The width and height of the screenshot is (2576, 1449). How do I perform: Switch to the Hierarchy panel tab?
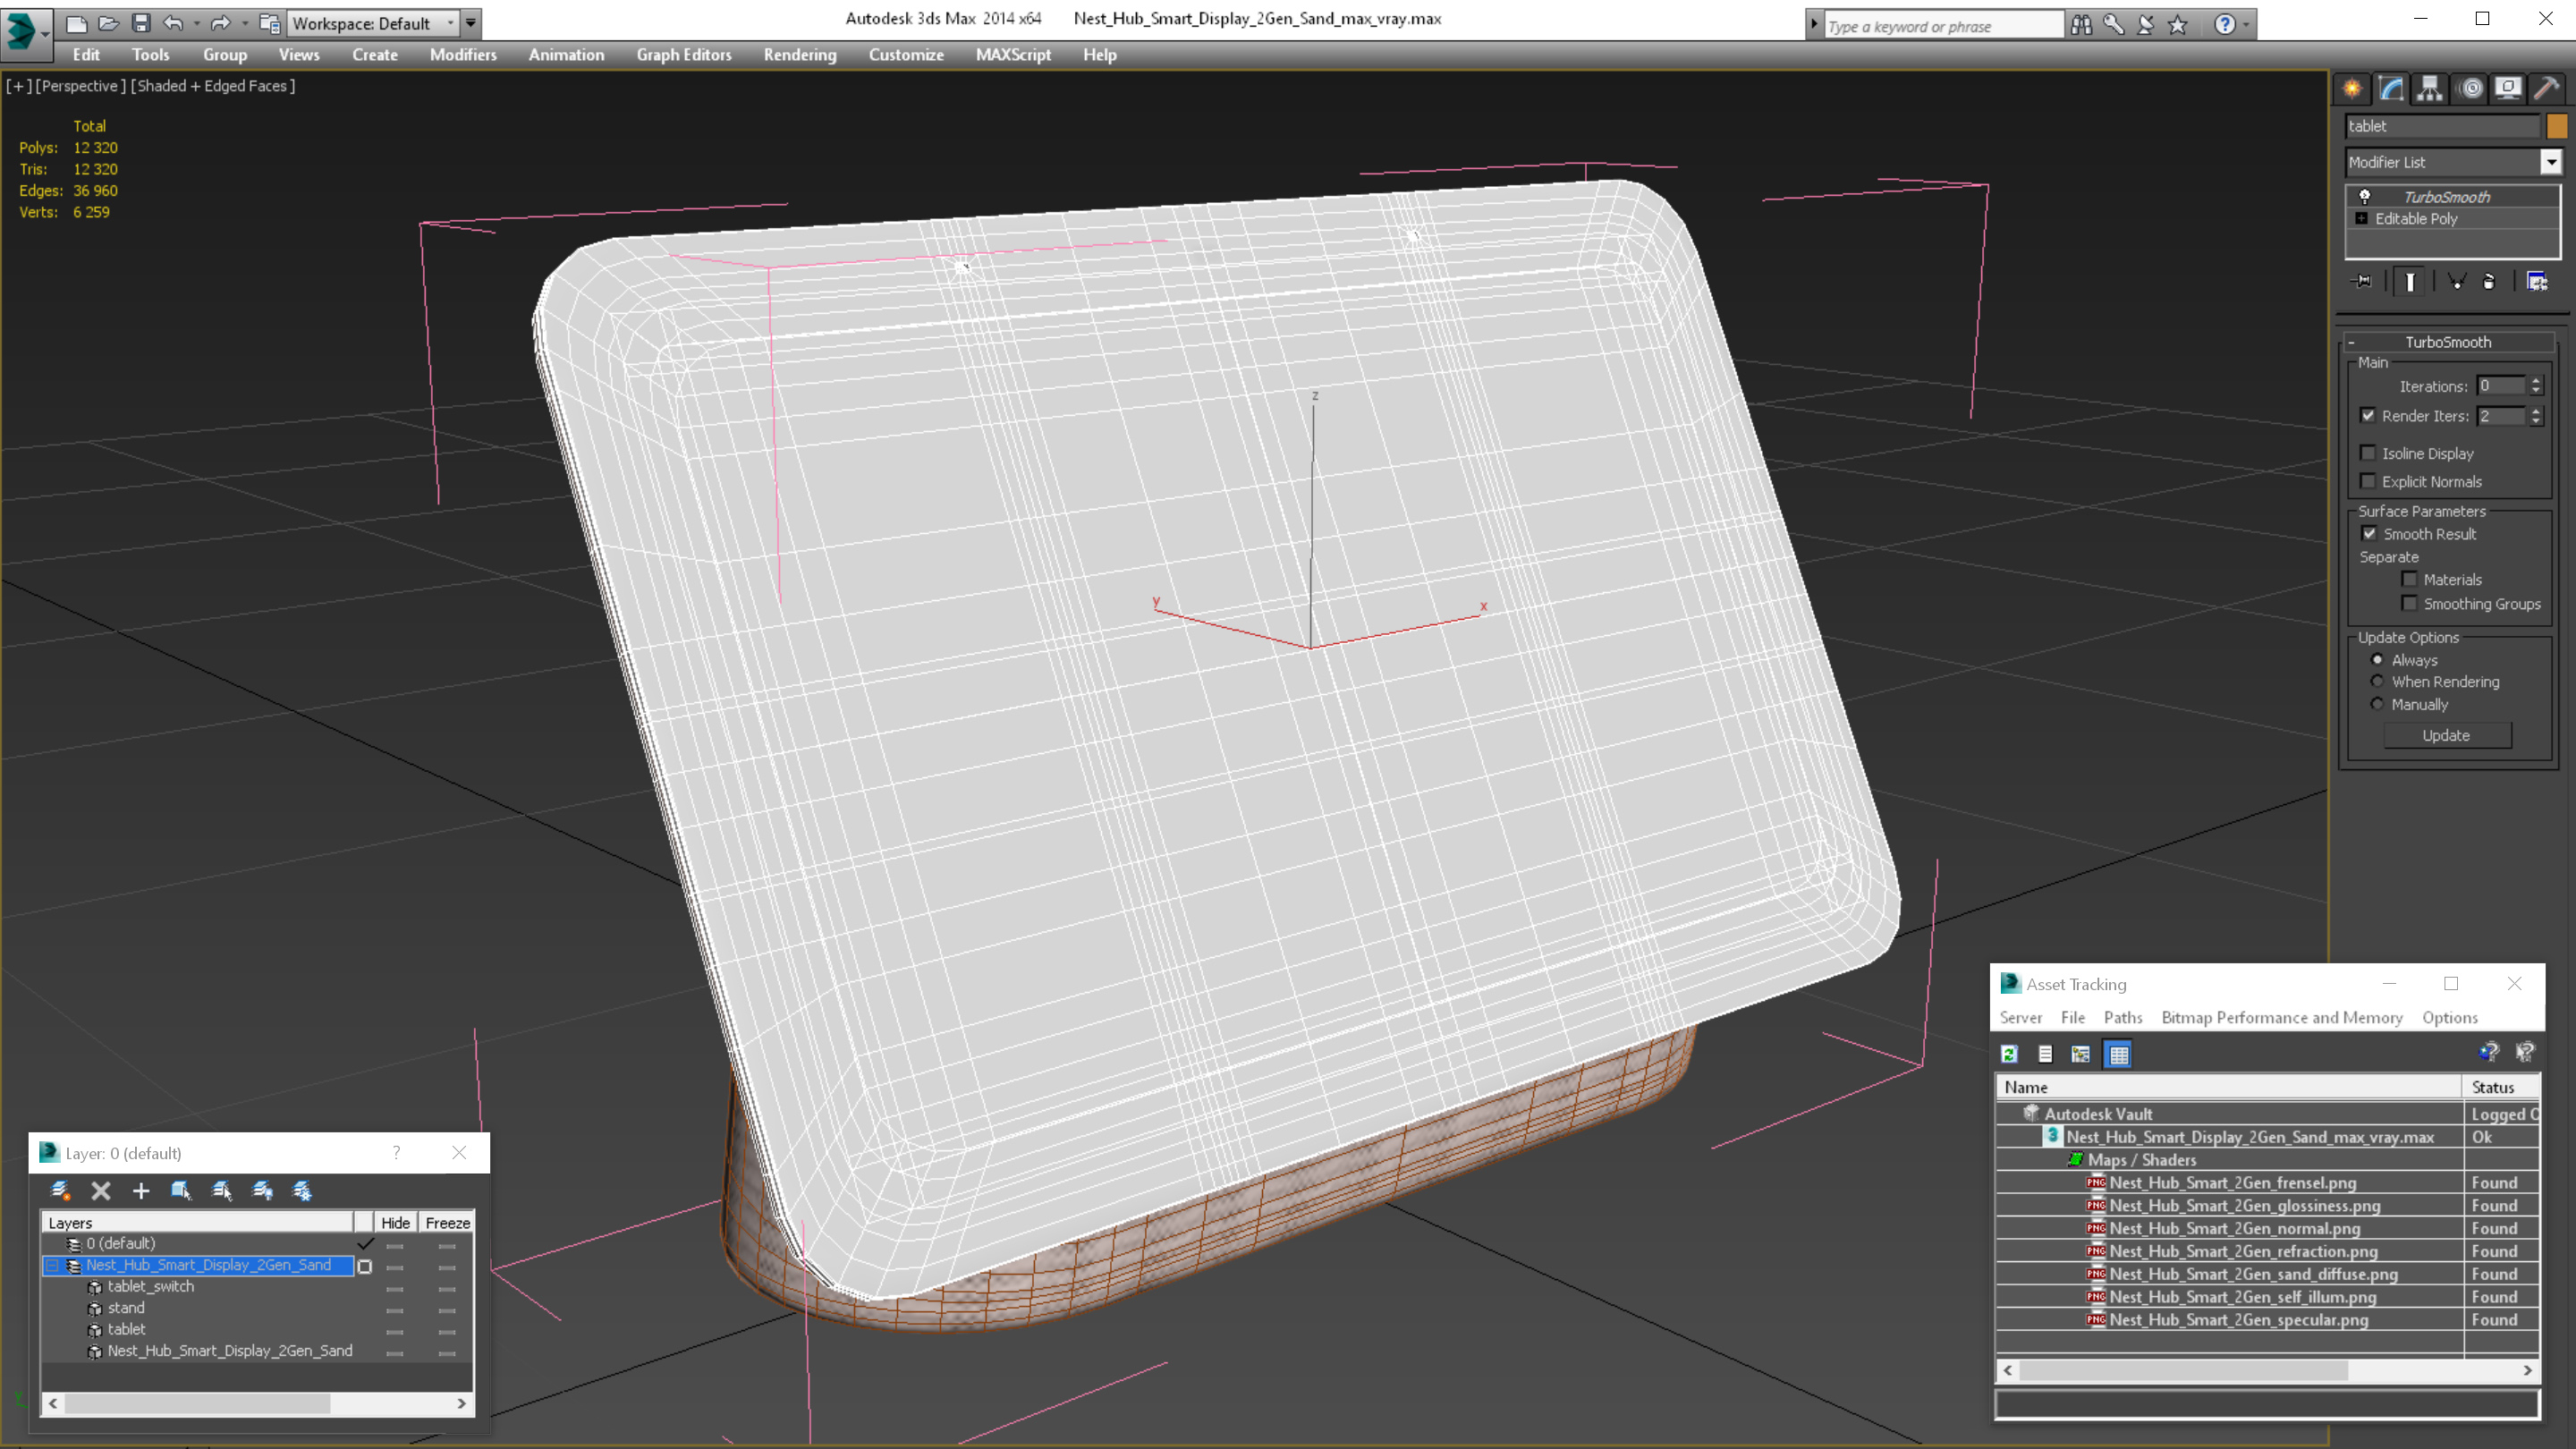2430,89
